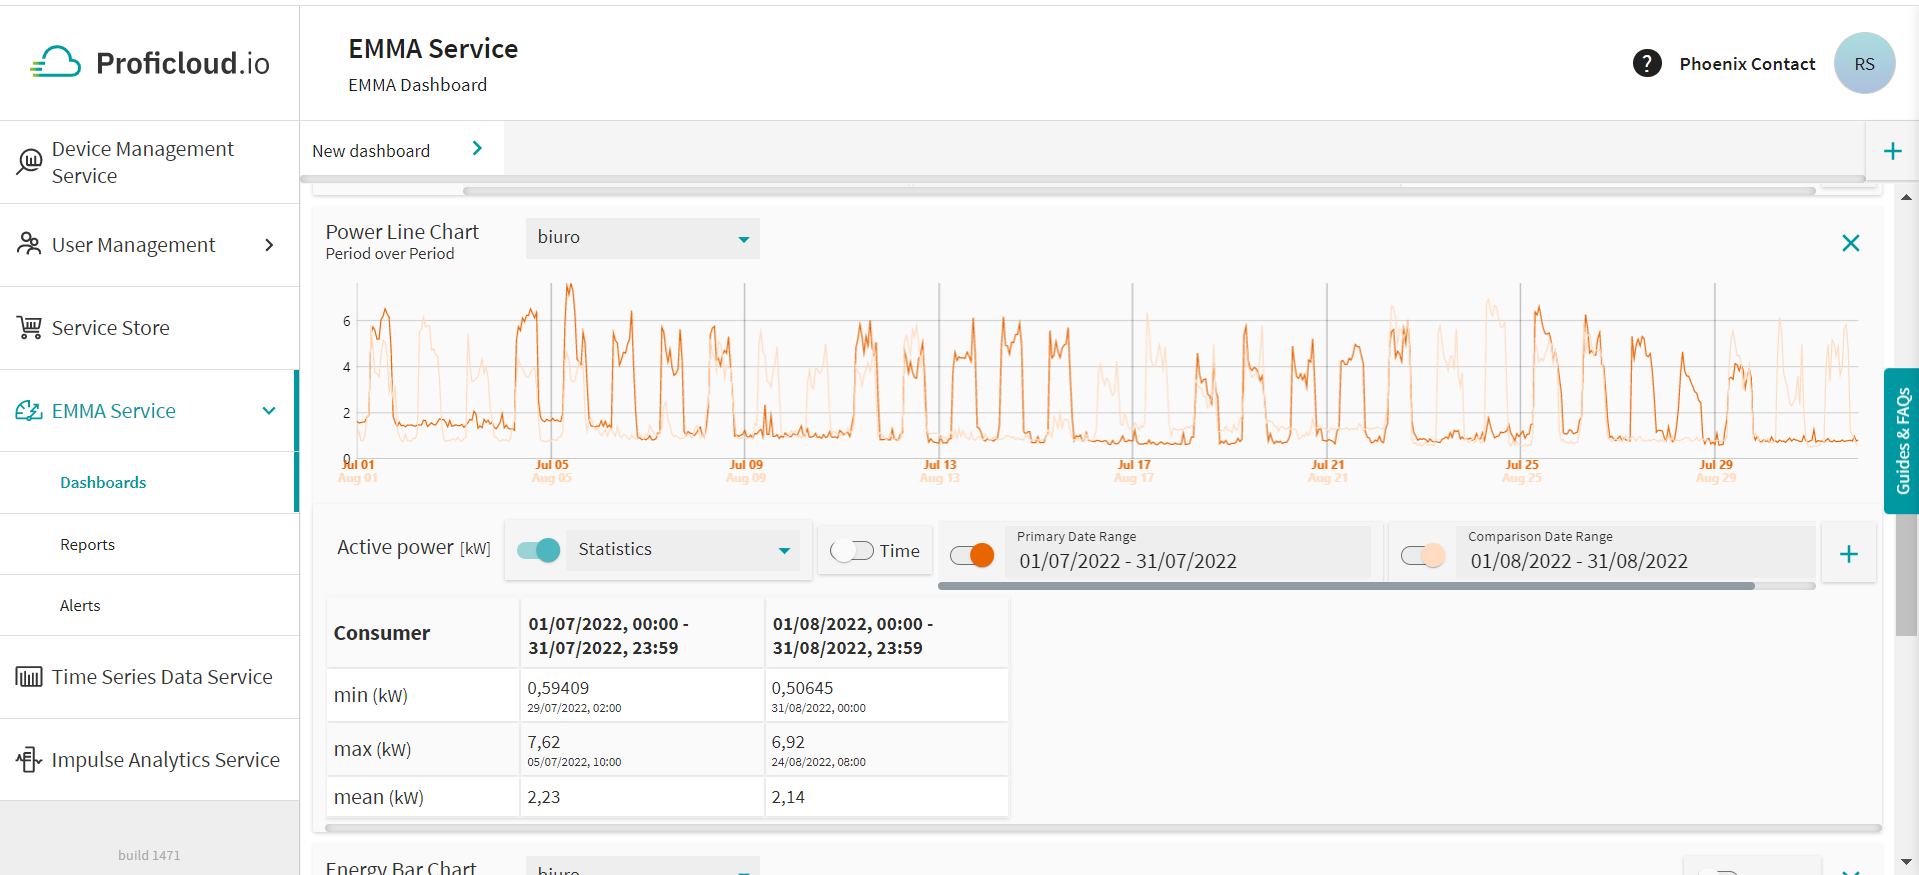Open the help question mark icon
The image size is (1919, 875).
tap(1647, 63)
